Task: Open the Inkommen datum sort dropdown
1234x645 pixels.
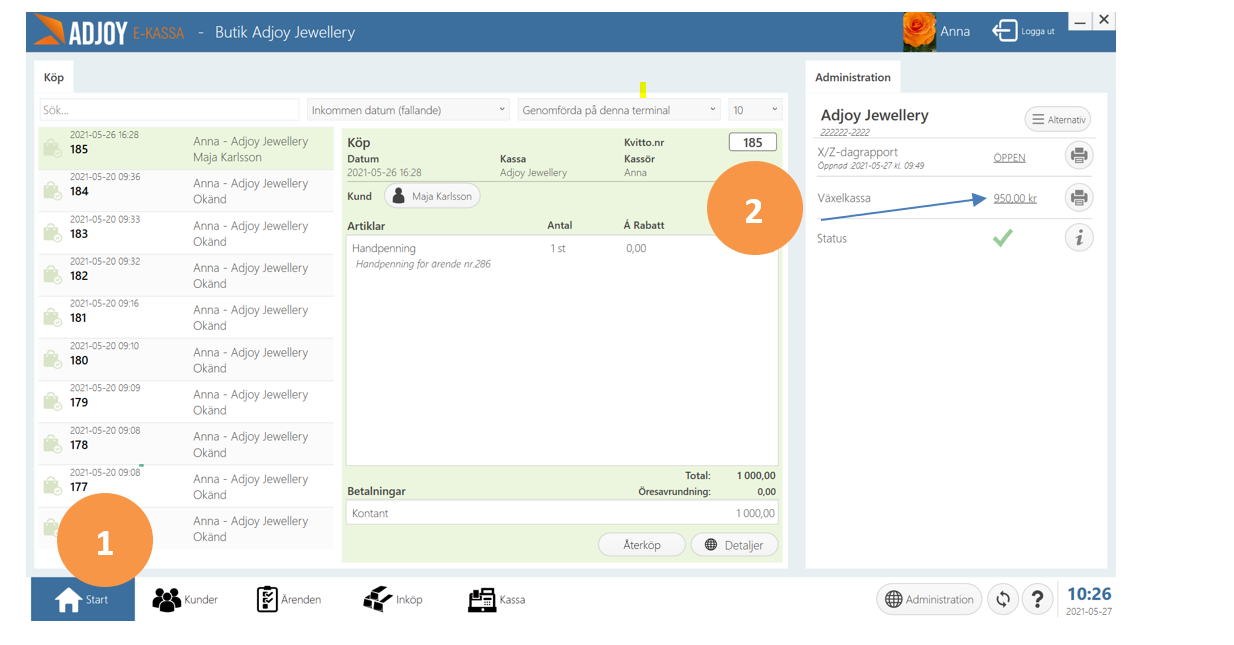Action: 409,110
